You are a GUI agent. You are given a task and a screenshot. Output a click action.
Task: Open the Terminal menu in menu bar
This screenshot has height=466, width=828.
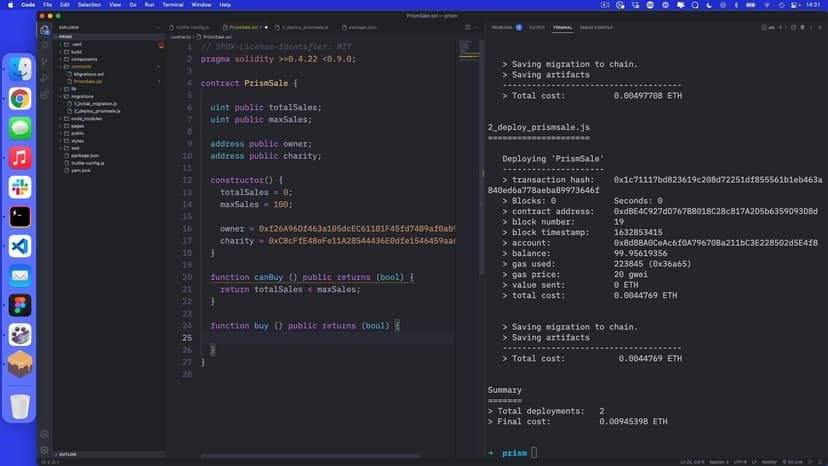click(172, 5)
